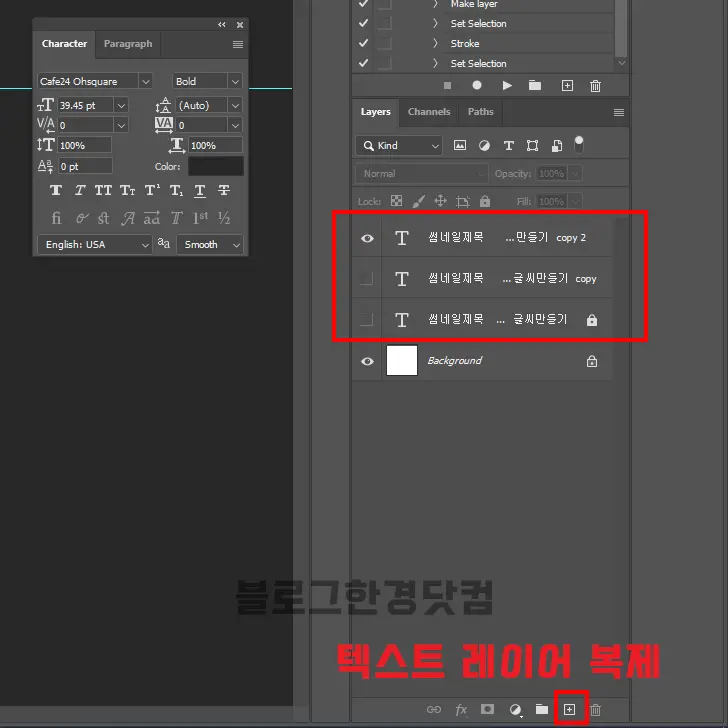The image size is (728, 728).
Task: Filter layers by pixel layers
Action: [x=460, y=145]
